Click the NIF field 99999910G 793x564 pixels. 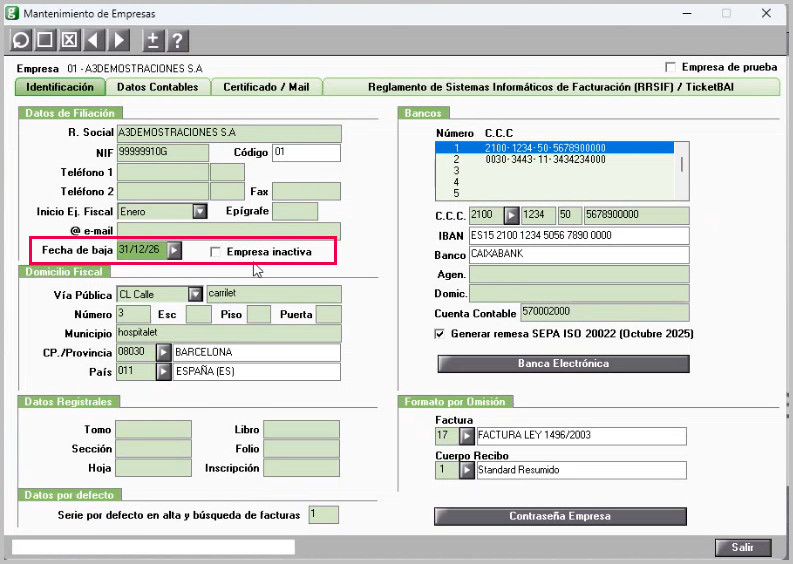point(163,153)
